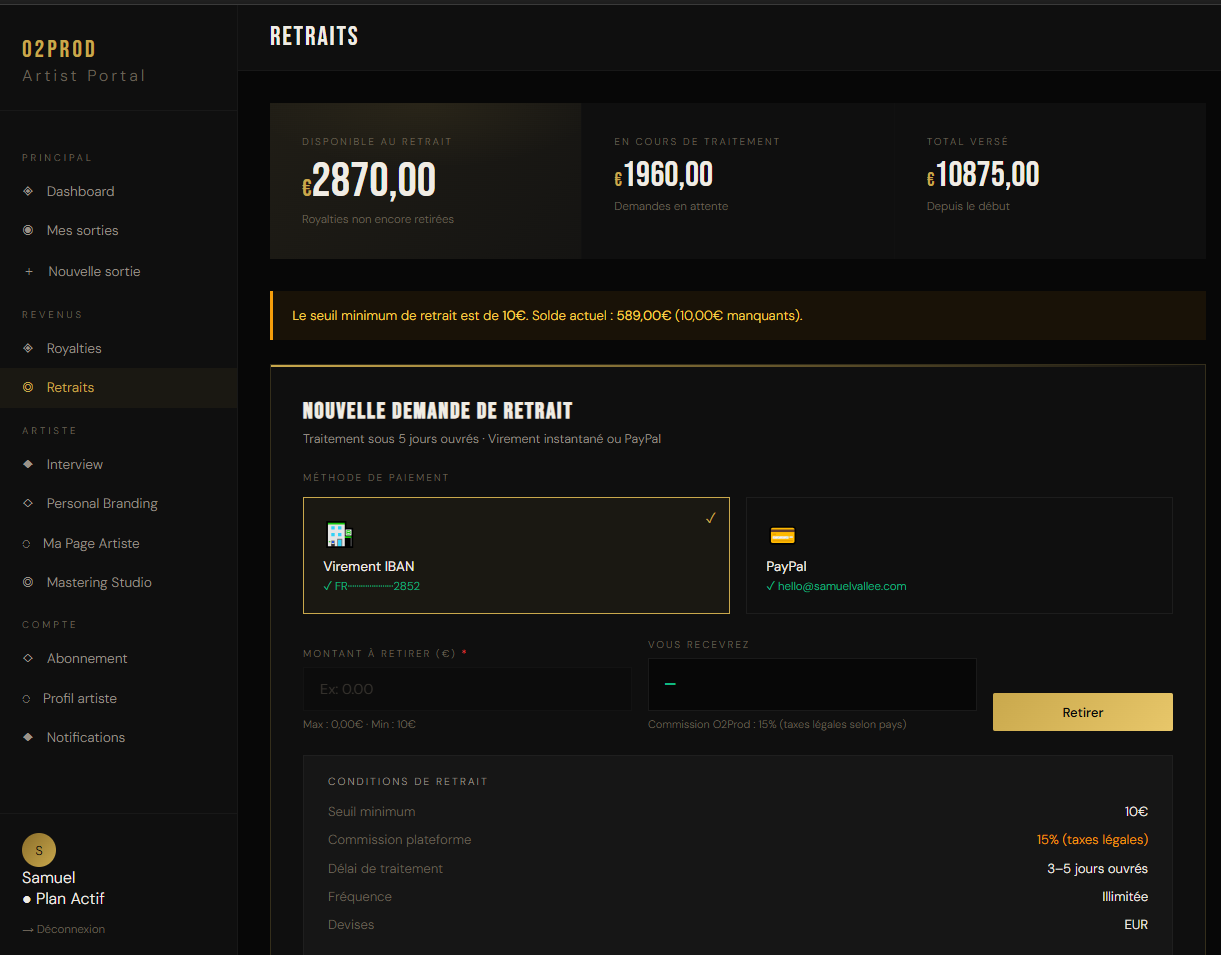This screenshot has height=955, width=1221.
Task: Click the Dashboard diamond icon in sidebar
Action: (28, 191)
